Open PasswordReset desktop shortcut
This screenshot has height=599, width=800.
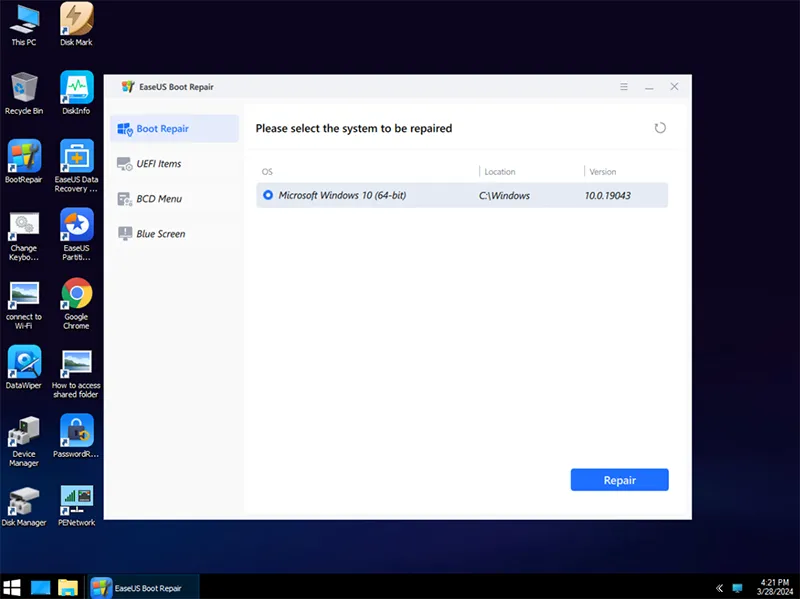tap(76, 436)
